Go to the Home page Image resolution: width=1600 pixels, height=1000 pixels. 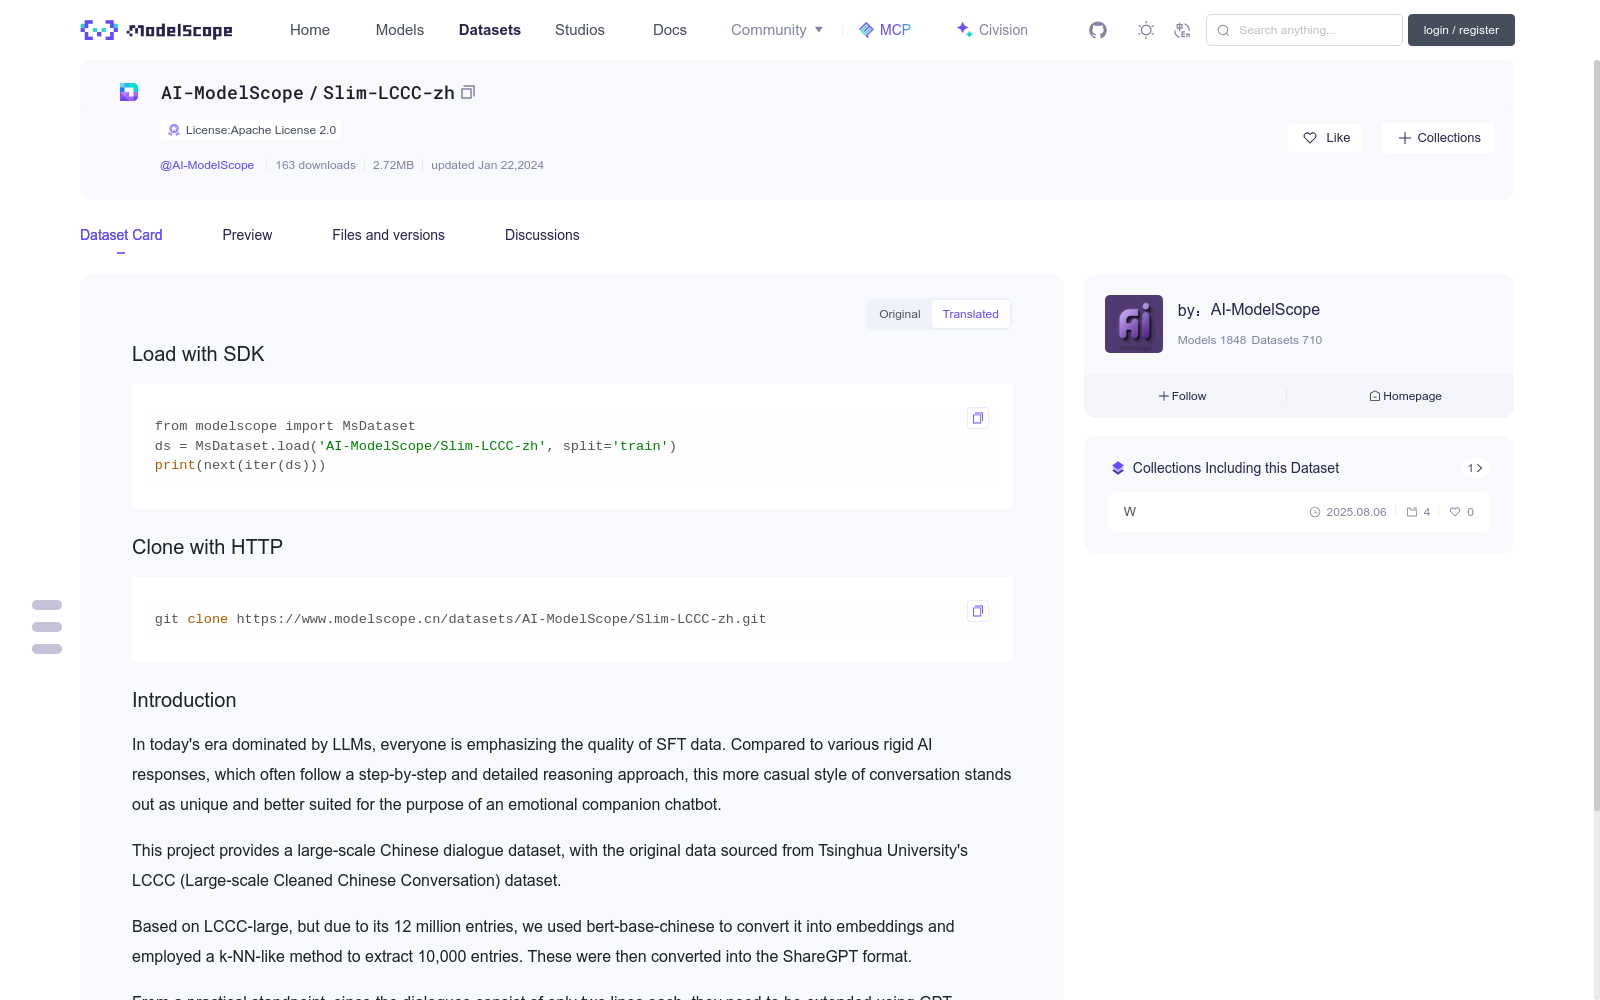[x=310, y=30]
